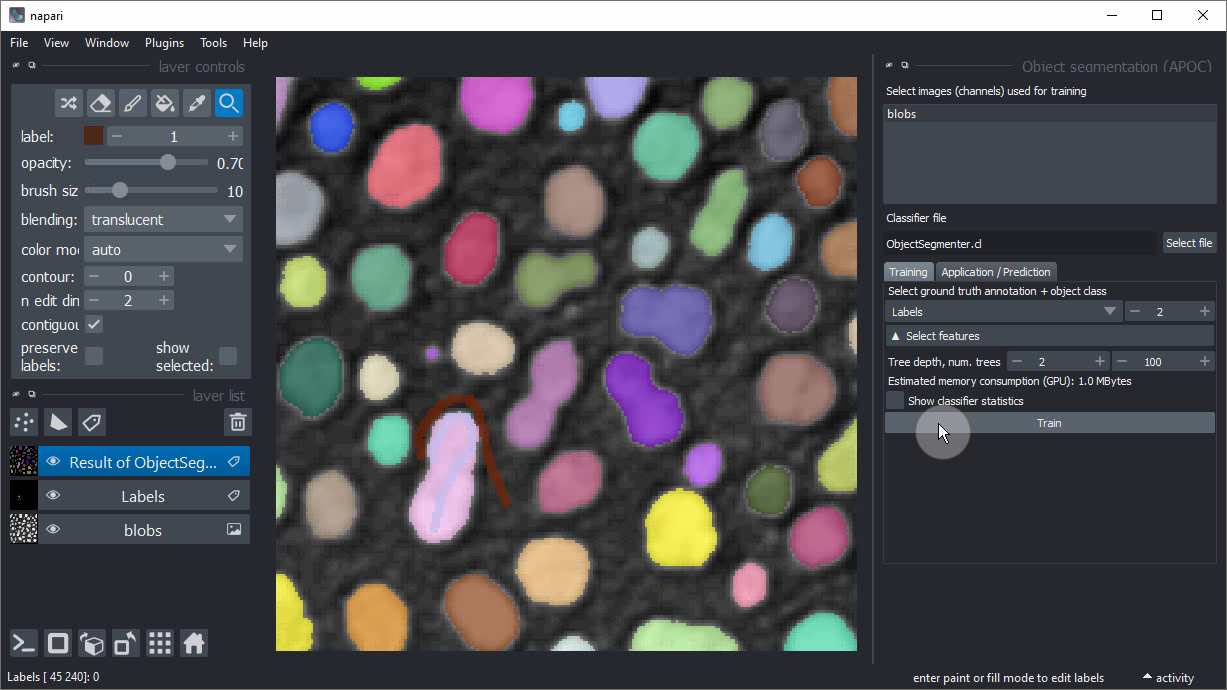Open the blending mode dropdown
This screenshot has height=690, width=1227.
(x=163, y=220)
